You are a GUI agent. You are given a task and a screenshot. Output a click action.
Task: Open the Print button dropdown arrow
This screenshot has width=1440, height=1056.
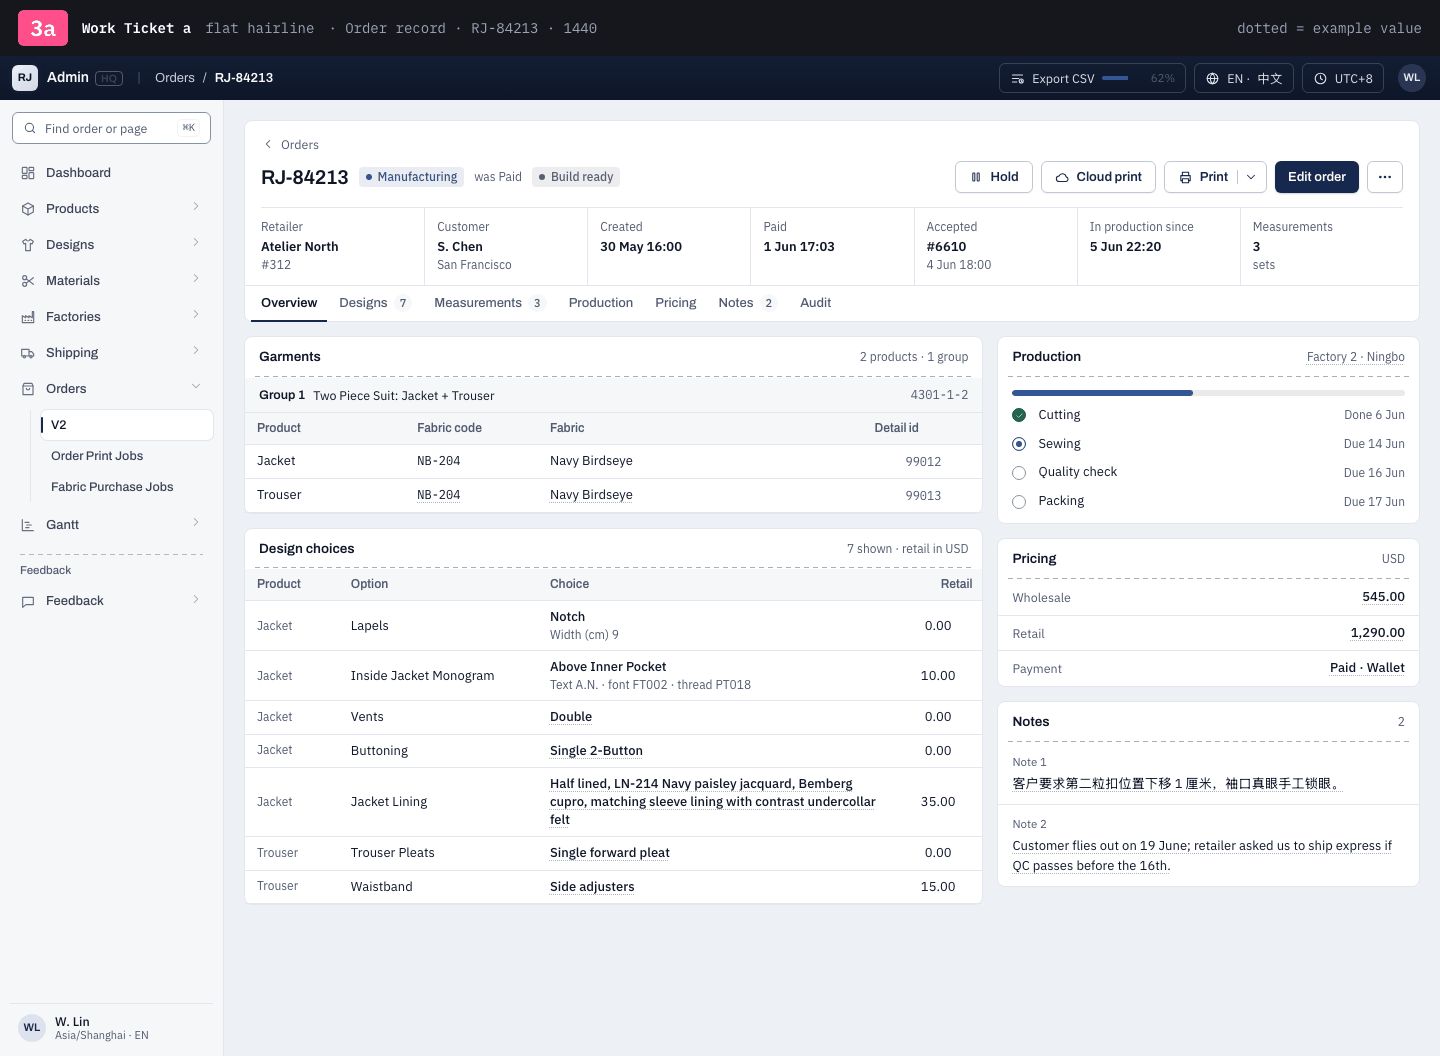tap(1251, 177)
